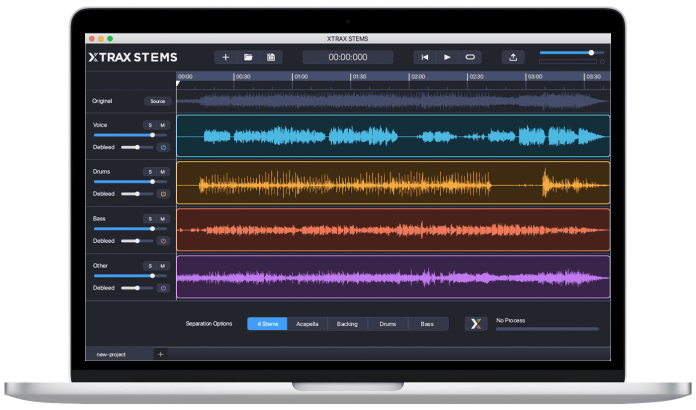Mute the Voice track
Viewport: 696px width, 410px height.
point(162,125)
